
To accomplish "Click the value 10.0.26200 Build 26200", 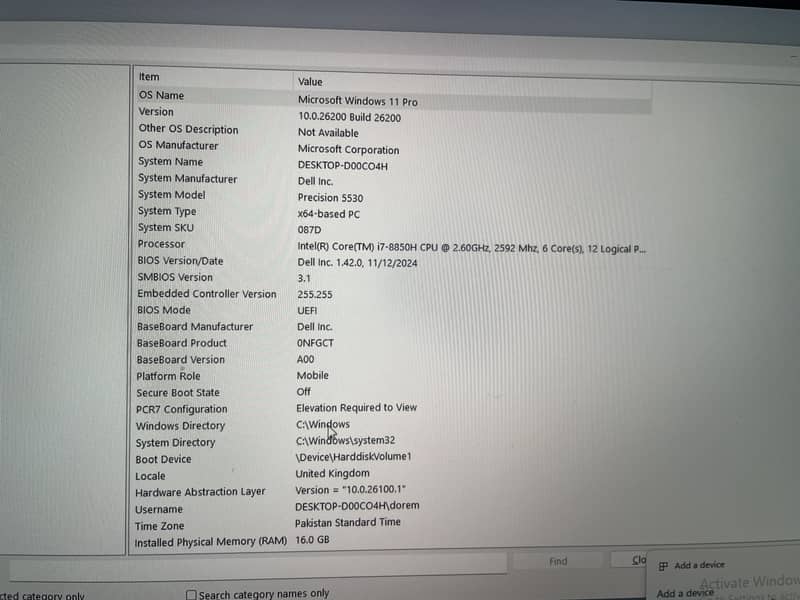I will [349, 117].
